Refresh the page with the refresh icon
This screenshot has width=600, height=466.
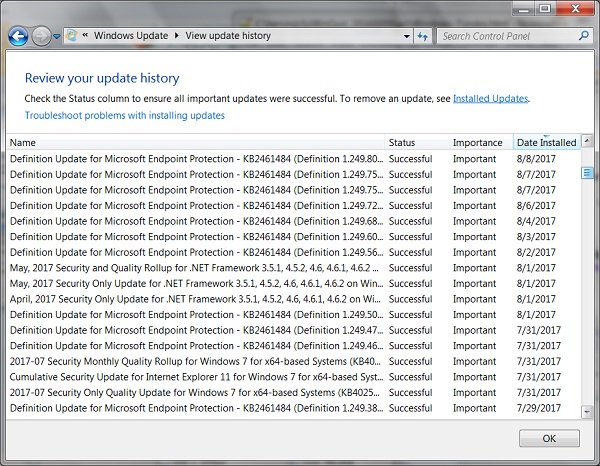[x=422, y=36]
